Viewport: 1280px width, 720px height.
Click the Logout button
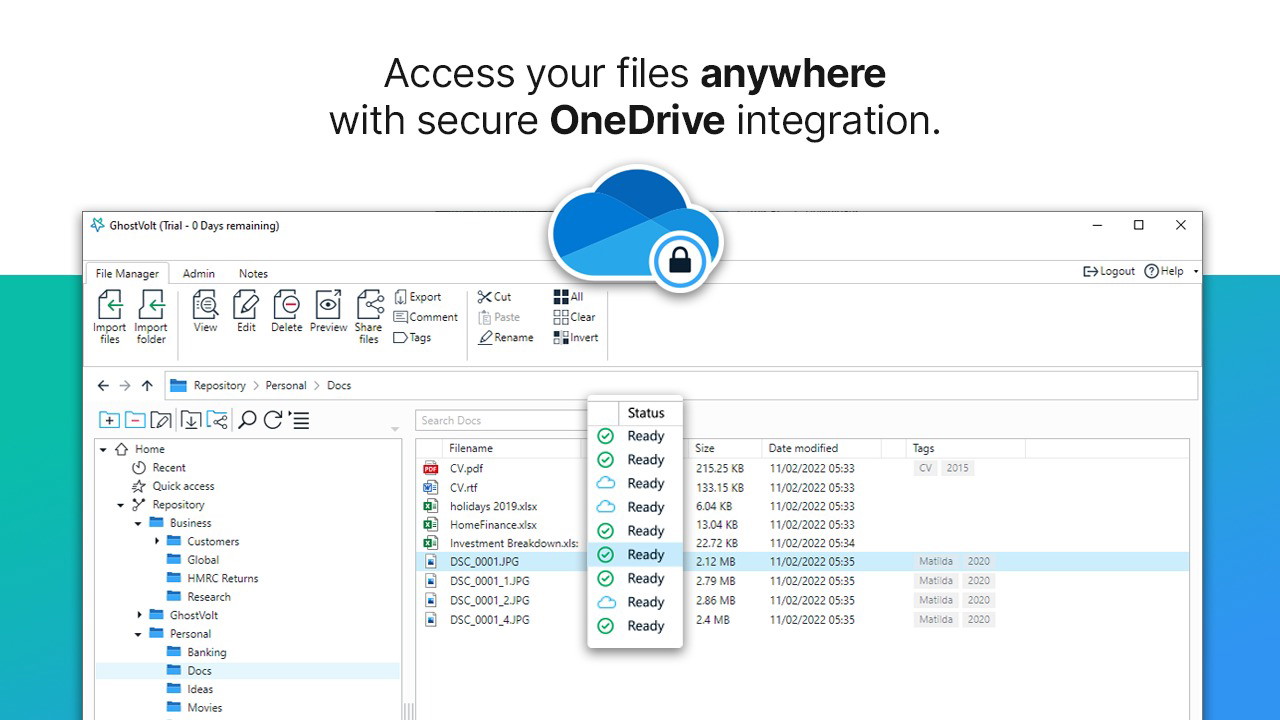coord(1109,271)
